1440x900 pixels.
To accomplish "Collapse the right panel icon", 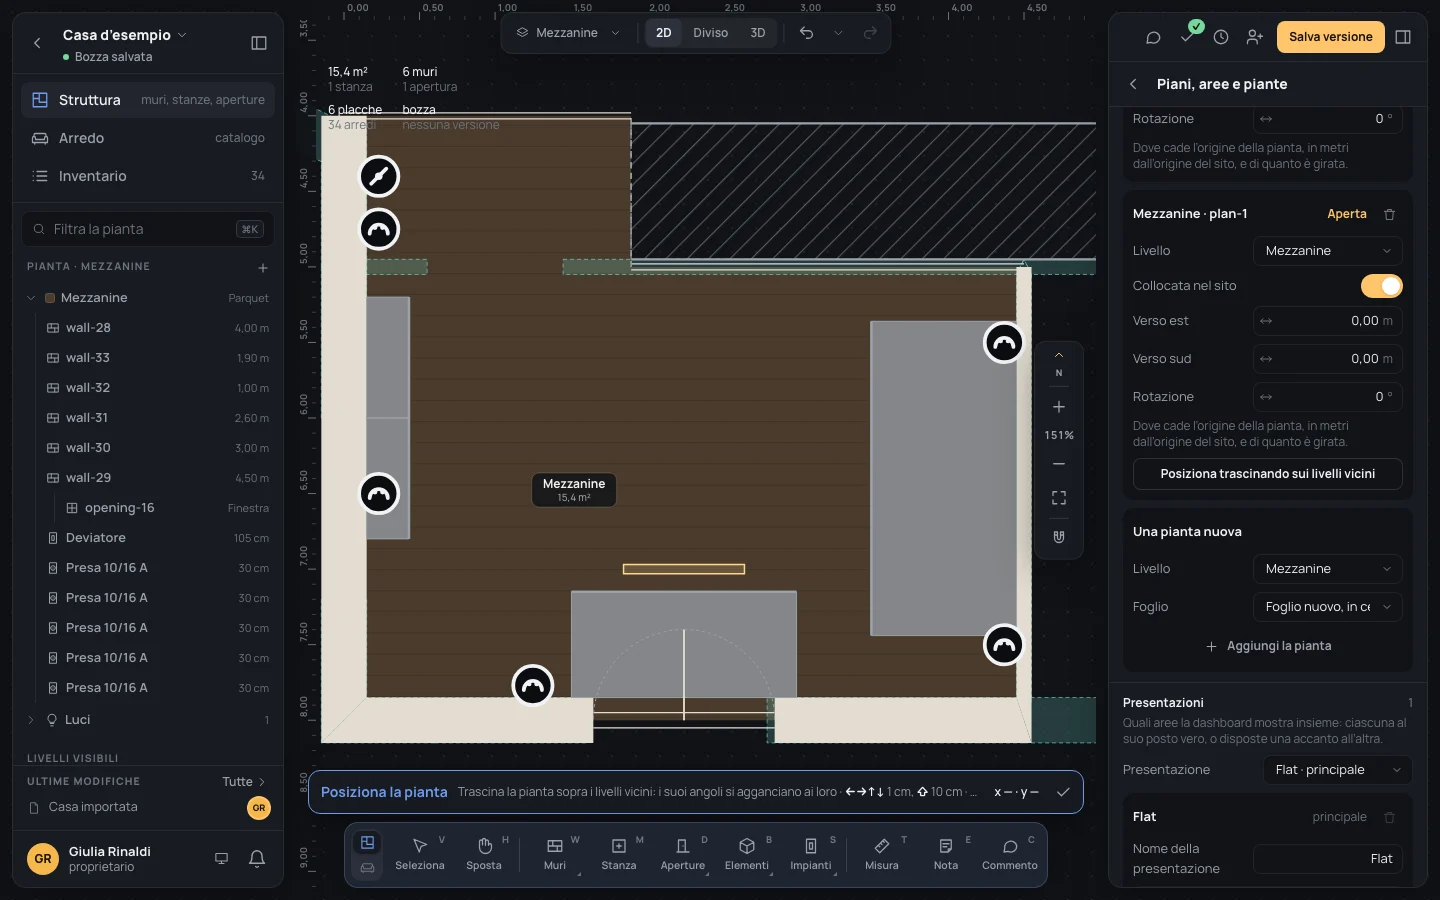I will 1403,37.
